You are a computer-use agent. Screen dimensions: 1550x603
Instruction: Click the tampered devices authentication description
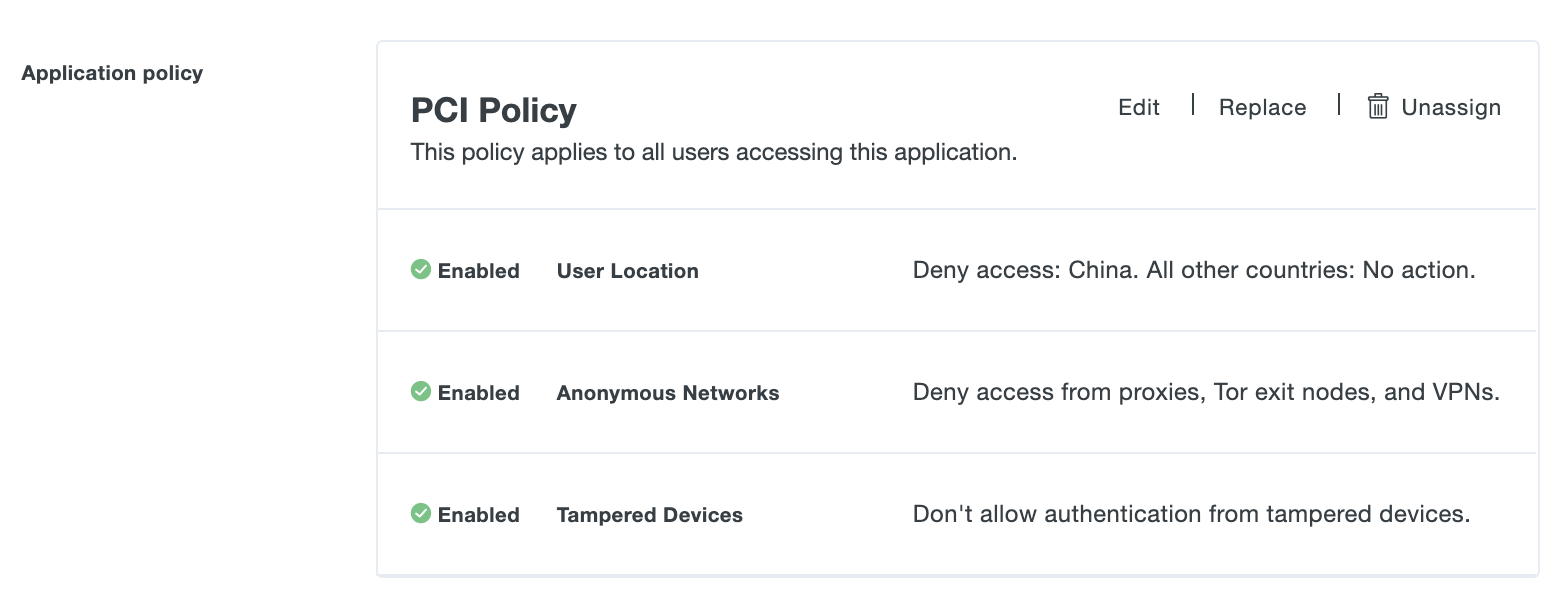[1191, 513]
